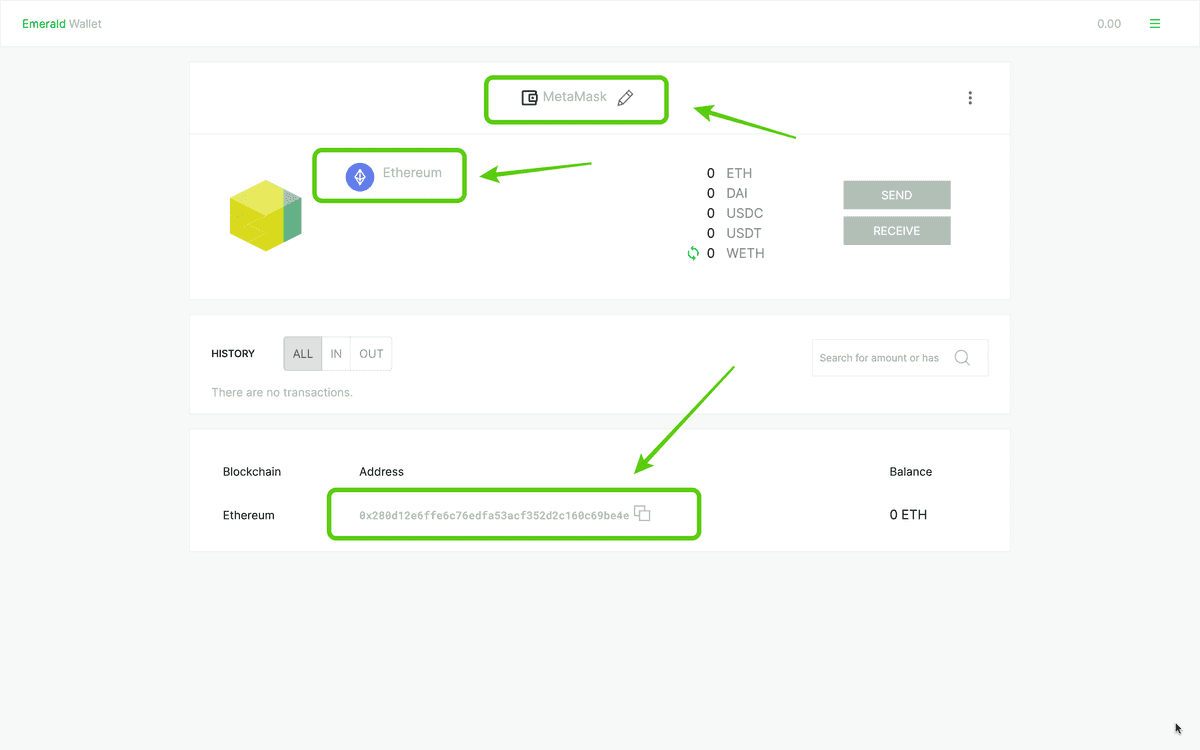Click the cube wallet avatar image
This screenshot has width=1200, height=750.
[x=265, y=215]
